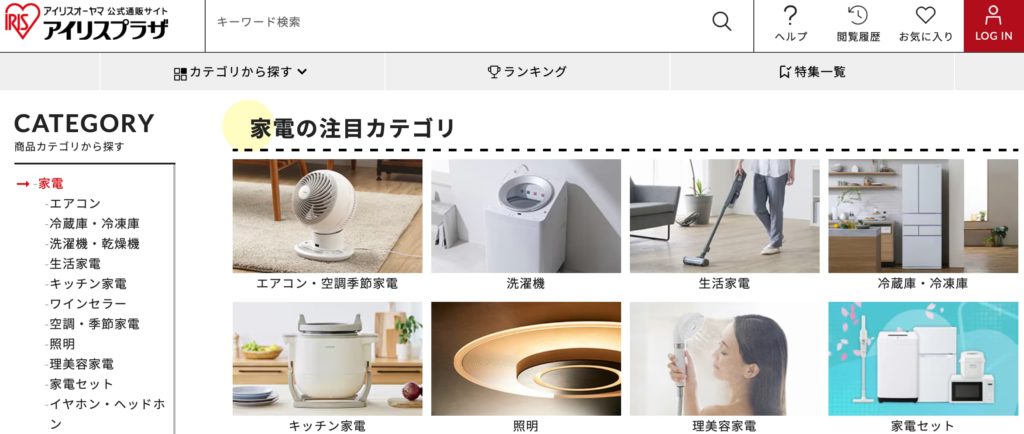Open お気に入り favorites heart icon
Image resolution: width=1024 pixels, height=434 pixels.
click(x=925, y=15)
